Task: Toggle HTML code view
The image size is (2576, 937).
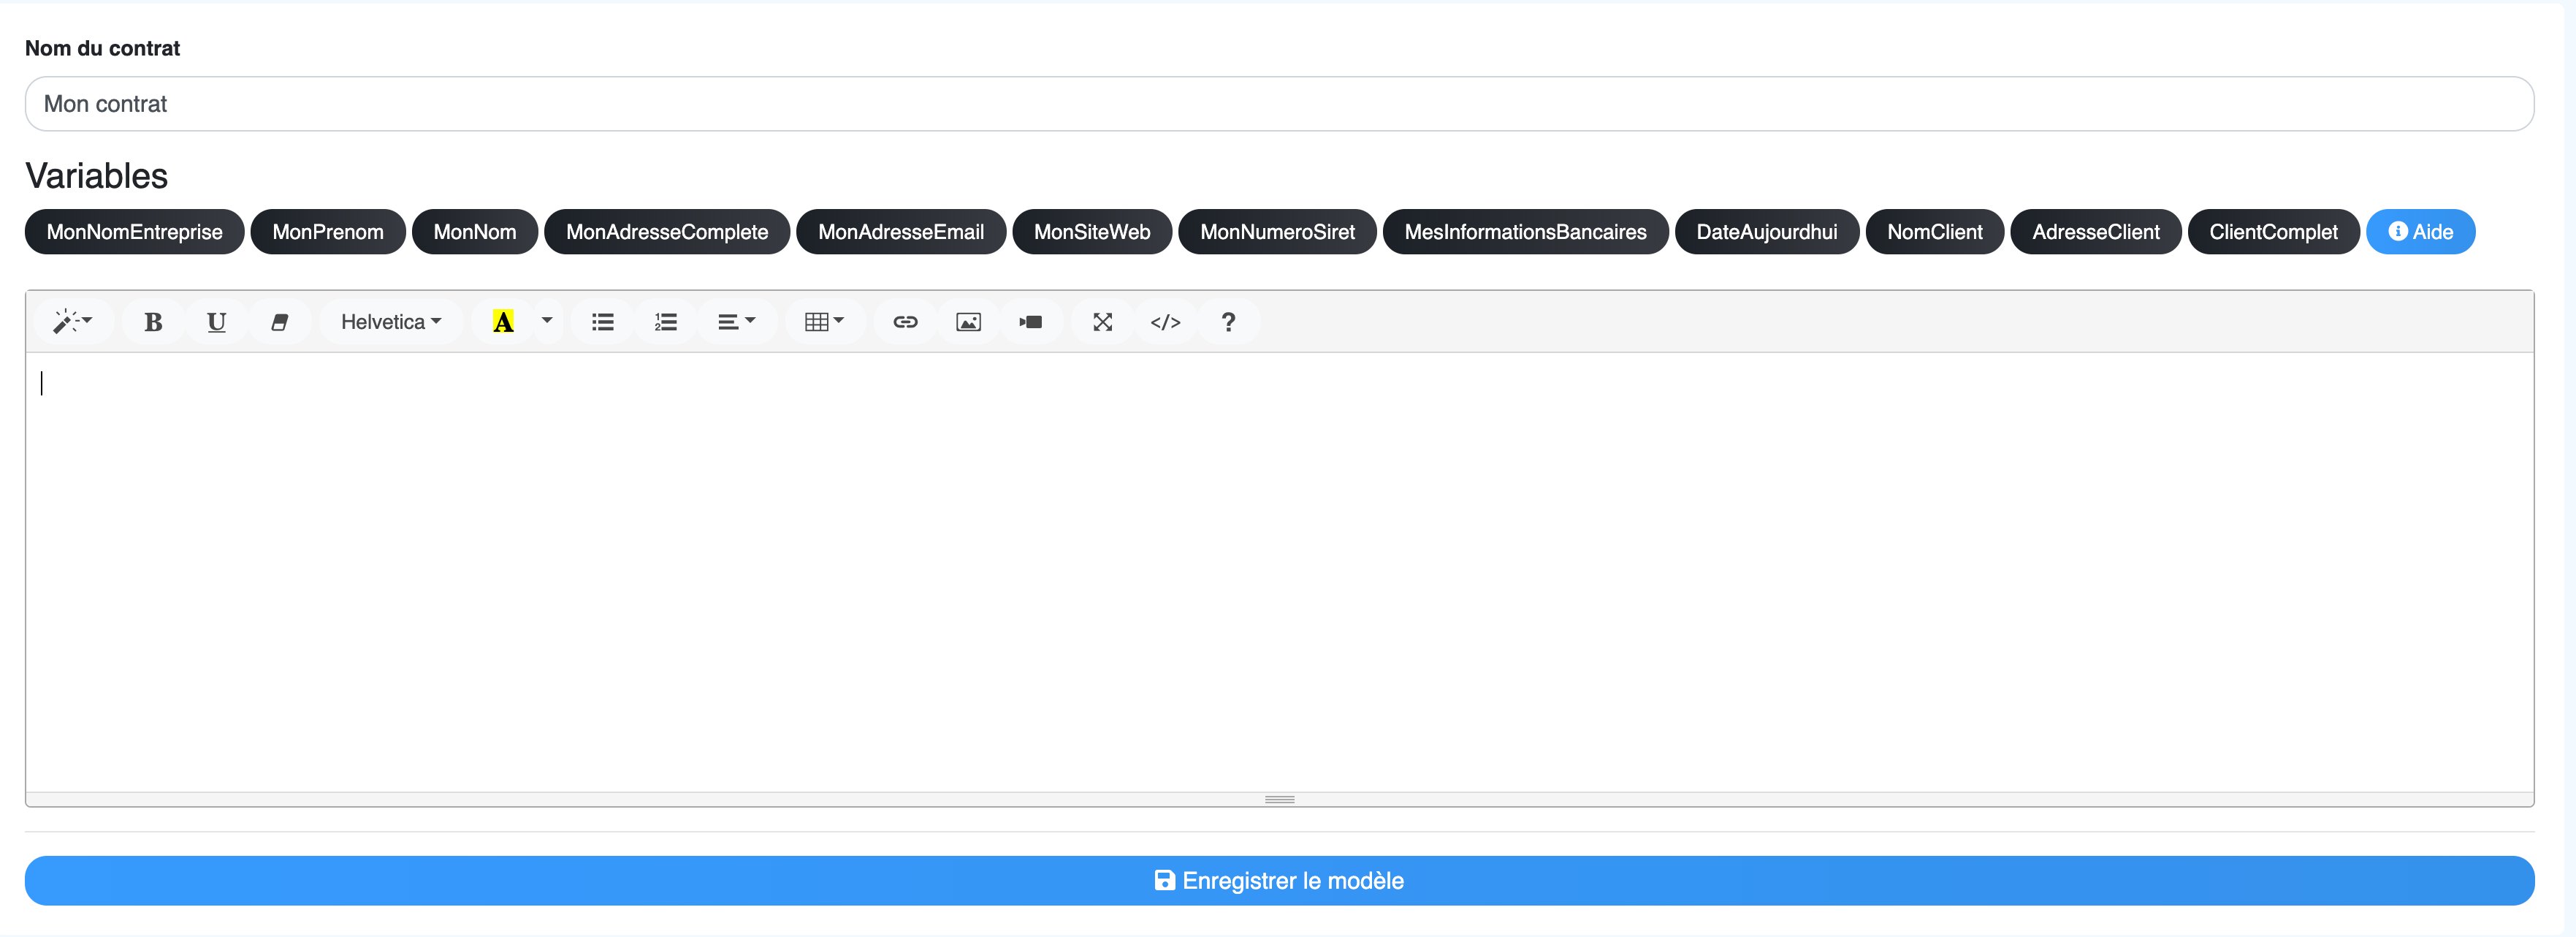Action: (1165, 322)
